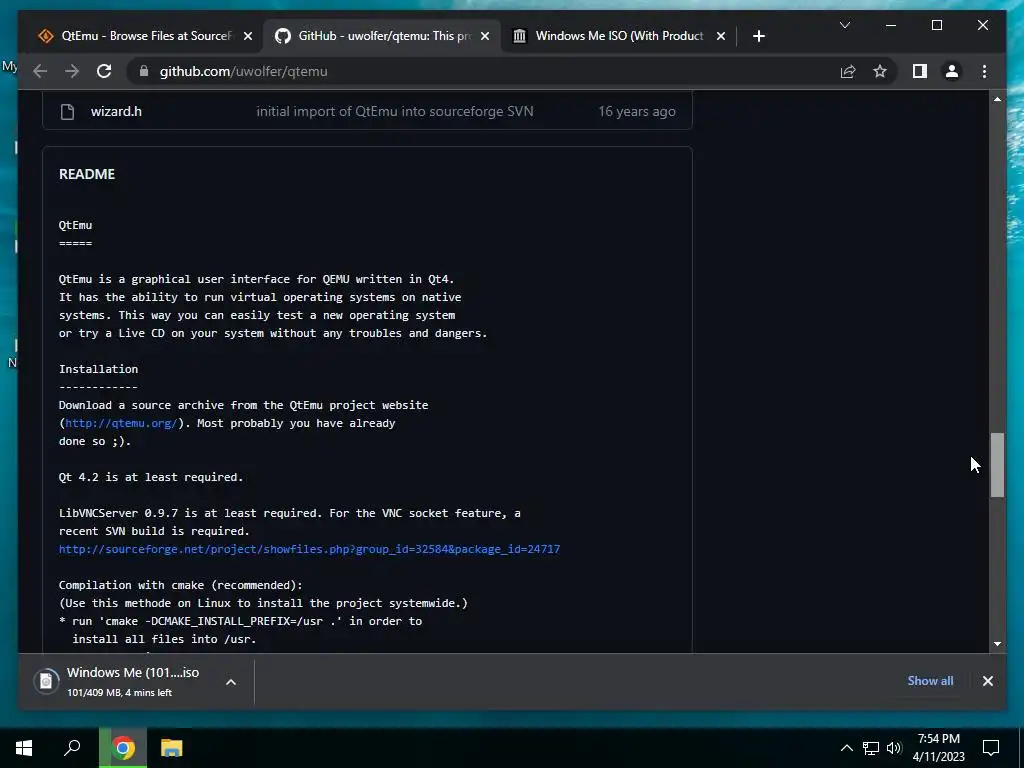
Task: Bookmark this page with the star icon
Action: pyautogui.click(x=880, y=71)
